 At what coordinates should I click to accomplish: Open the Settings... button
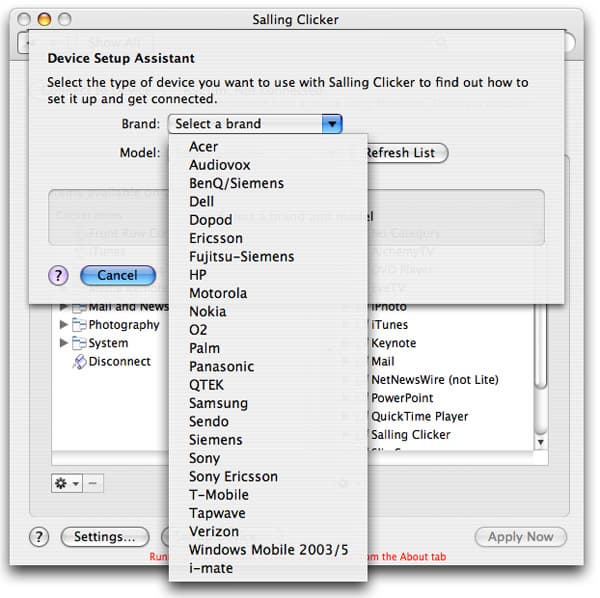point(105,537)
